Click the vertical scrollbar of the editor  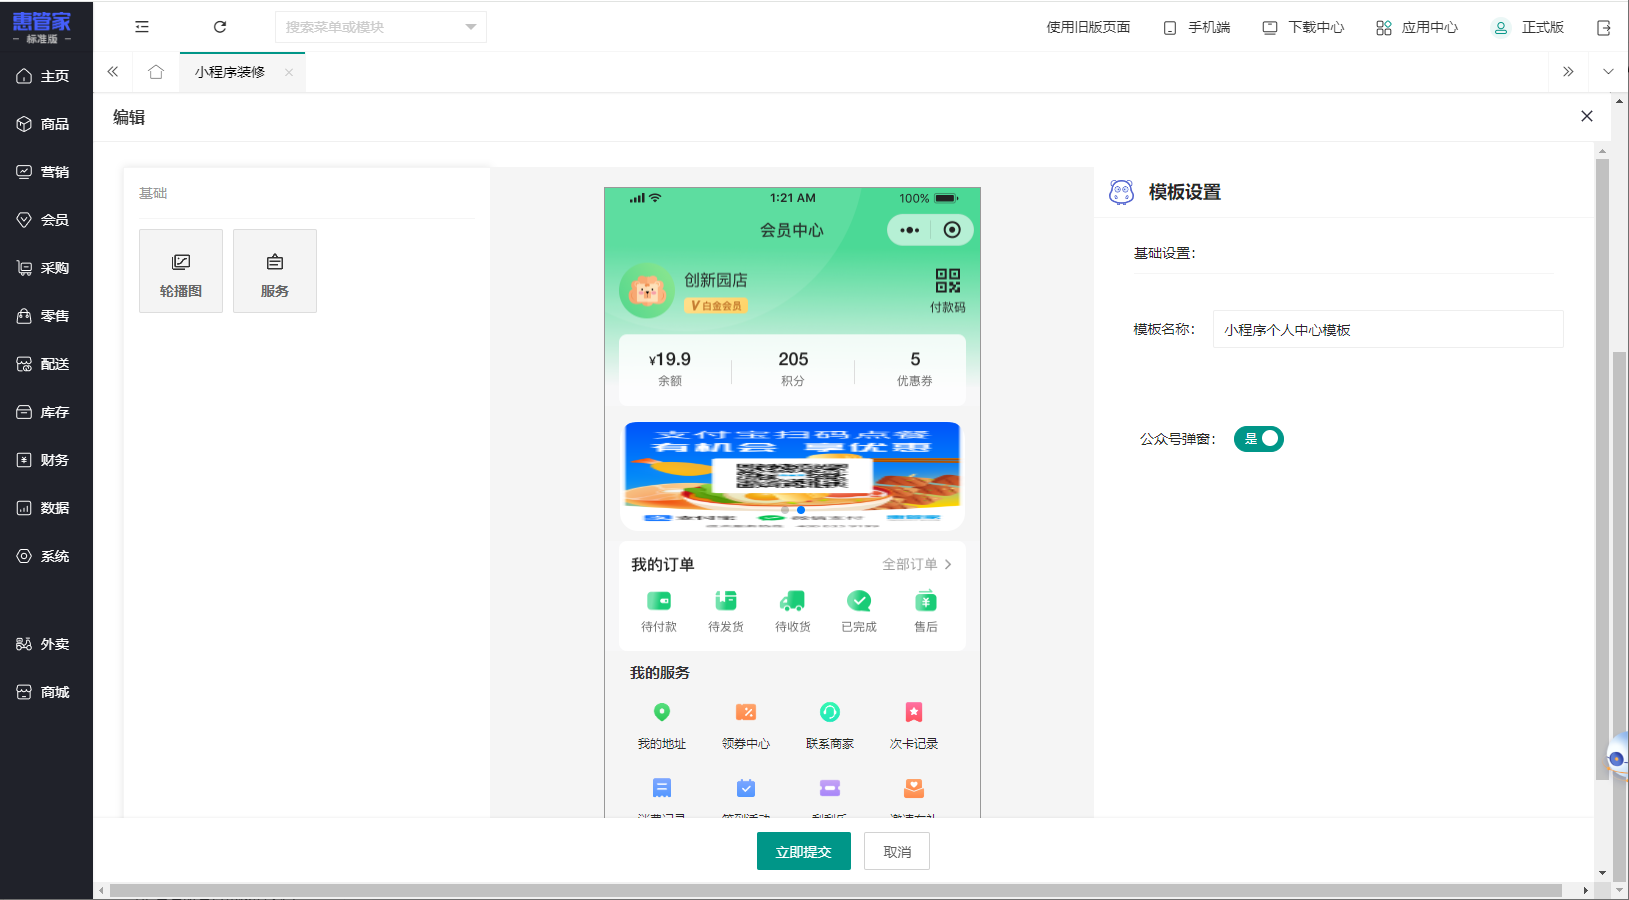(1602, 470)
